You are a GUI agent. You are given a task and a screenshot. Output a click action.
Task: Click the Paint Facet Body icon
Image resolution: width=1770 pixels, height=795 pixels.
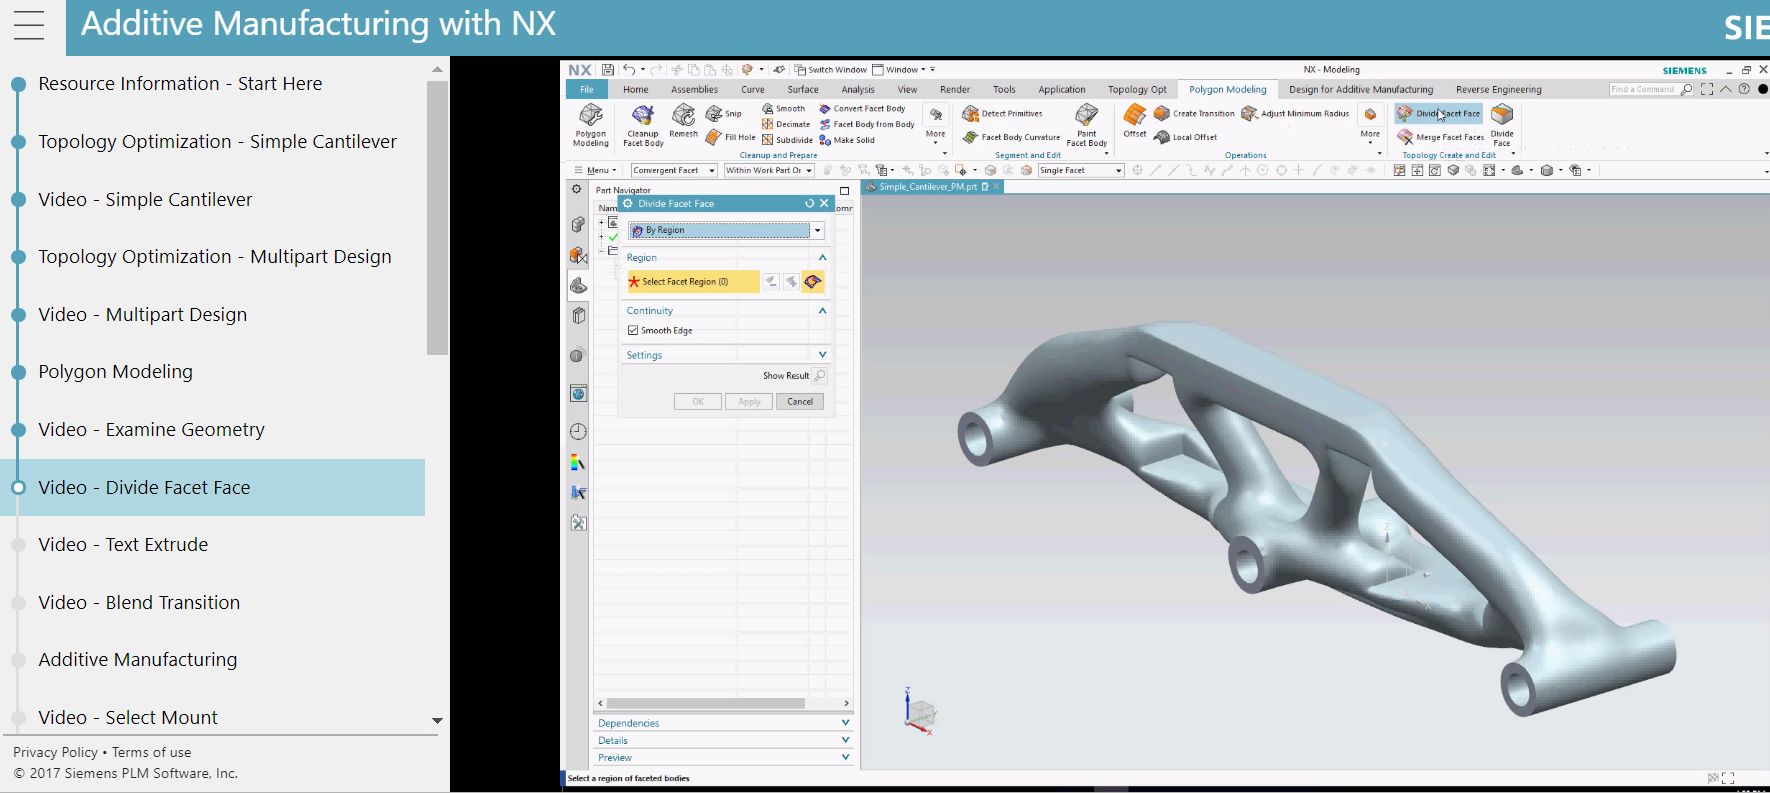click(x=1087, y=125)
